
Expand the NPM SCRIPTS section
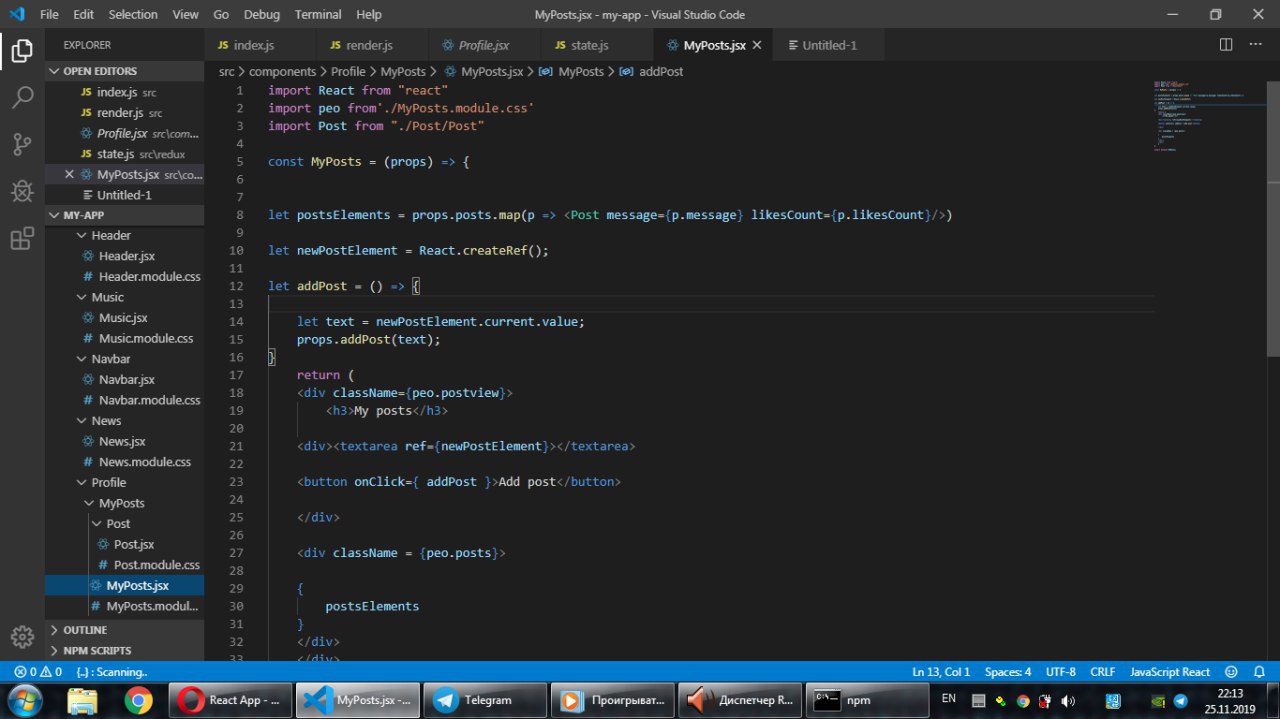pos(97,650)
